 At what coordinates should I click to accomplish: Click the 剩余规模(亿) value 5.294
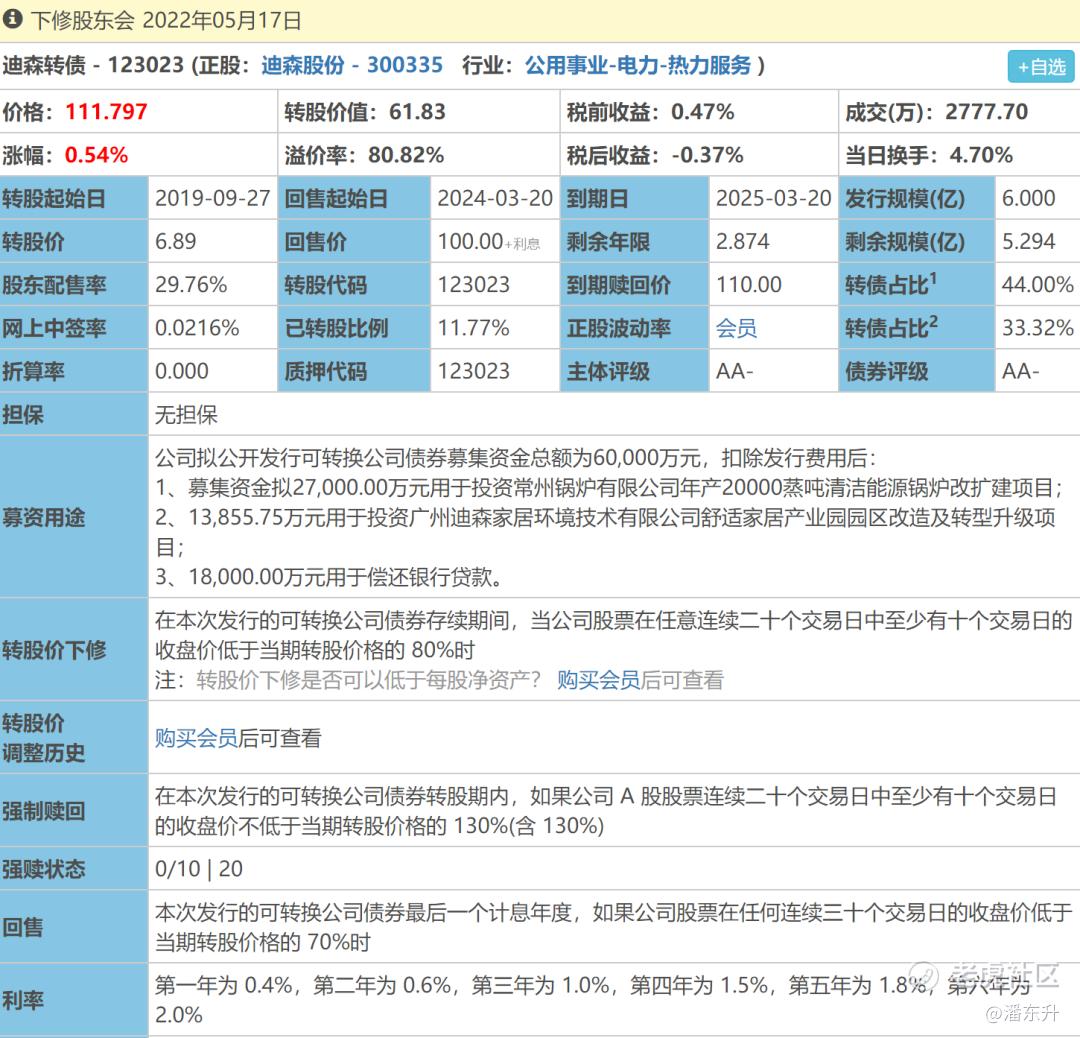[1028, 242]
